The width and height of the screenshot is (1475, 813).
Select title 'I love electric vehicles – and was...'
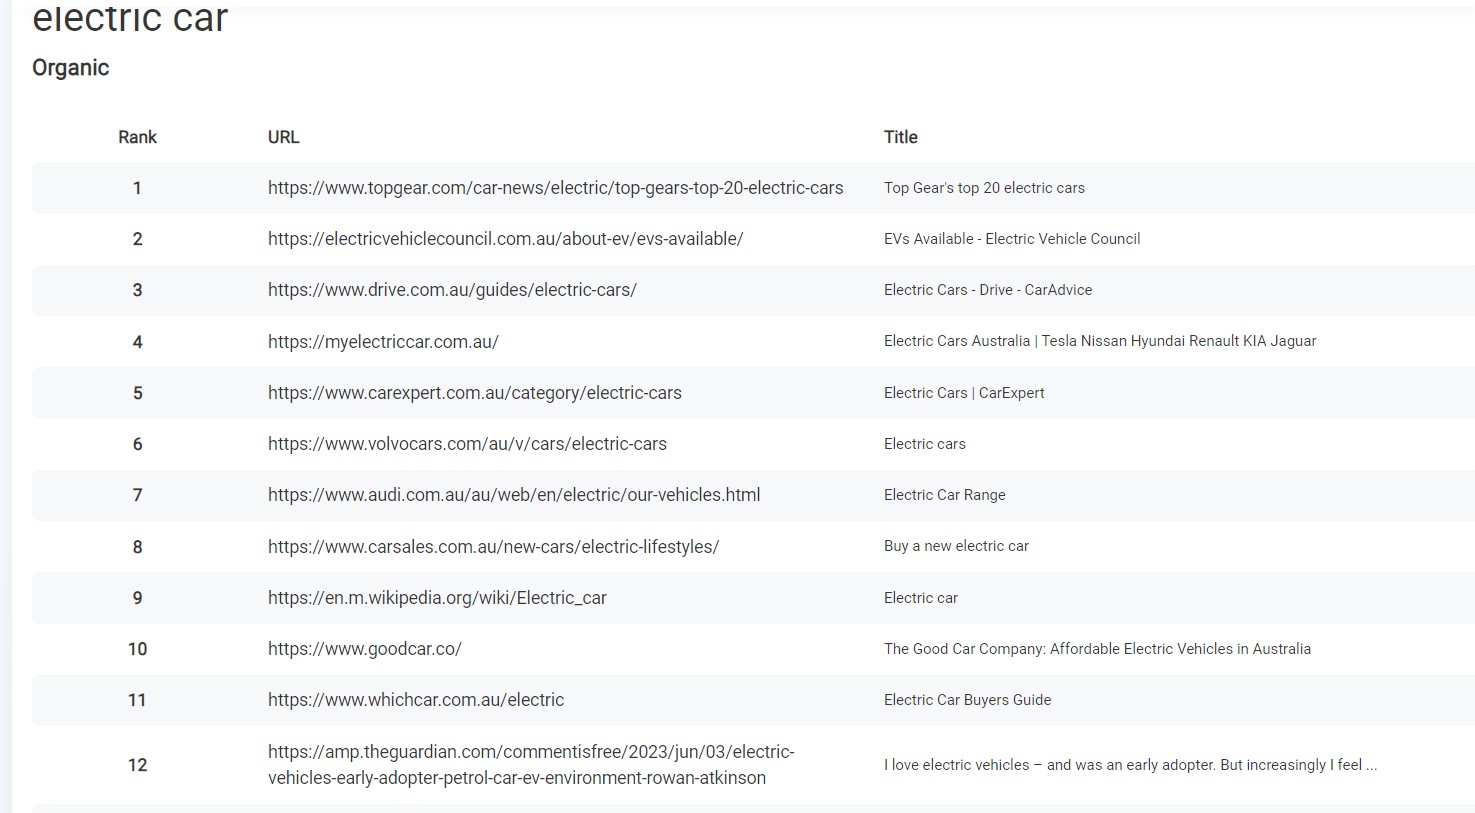(x=1130, y=765)
